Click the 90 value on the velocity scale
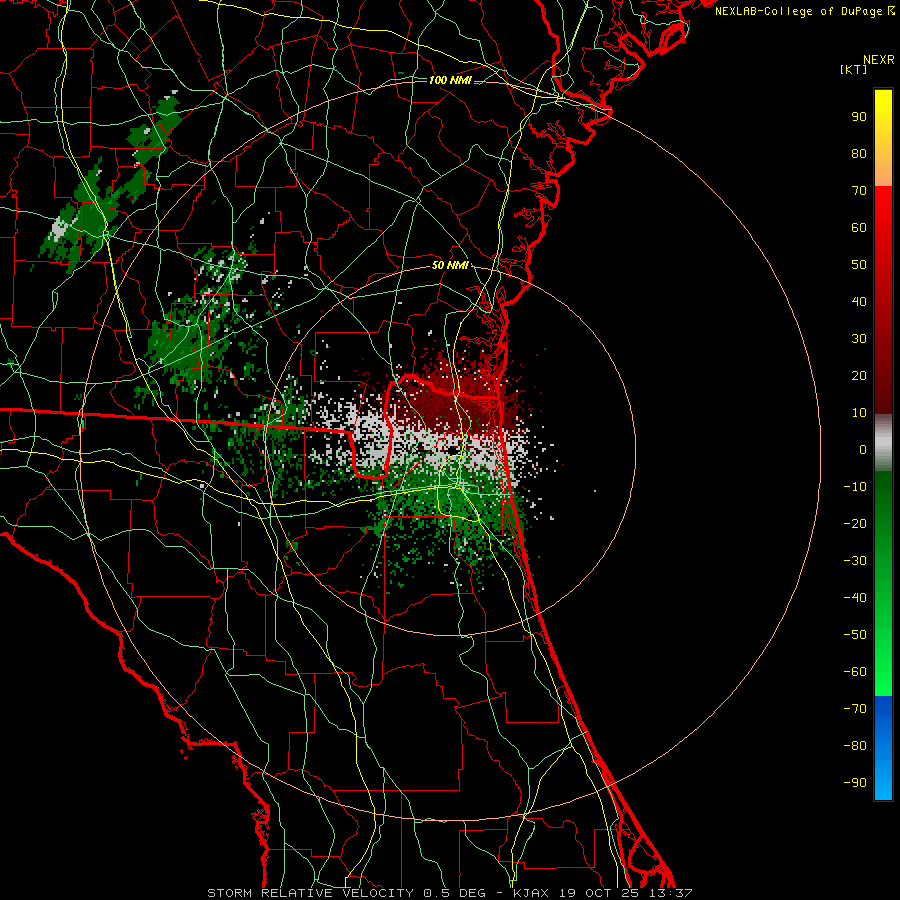900x900 pixels. [x=859, y=117]
